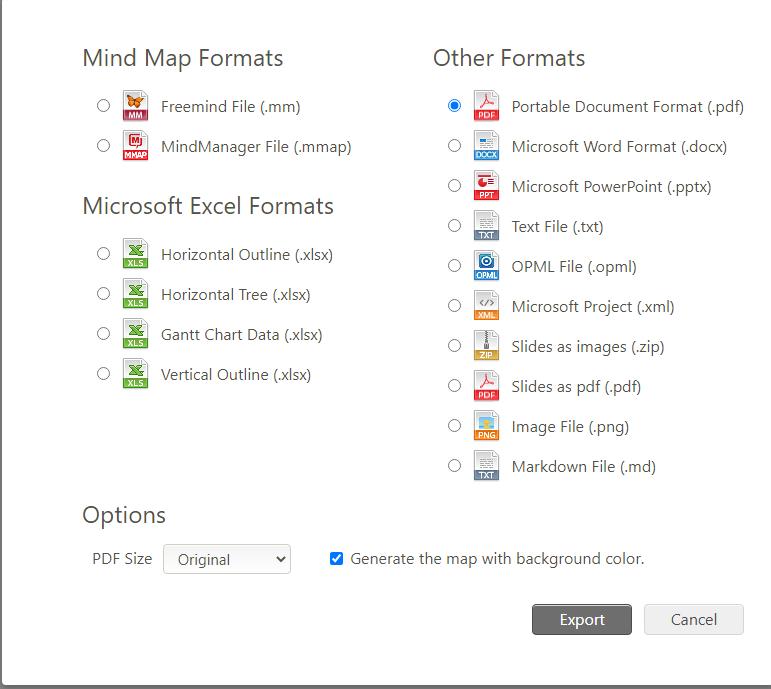Click the Cancel button
771x689 pixels.
pyautogui.click(x=693, y=620)
